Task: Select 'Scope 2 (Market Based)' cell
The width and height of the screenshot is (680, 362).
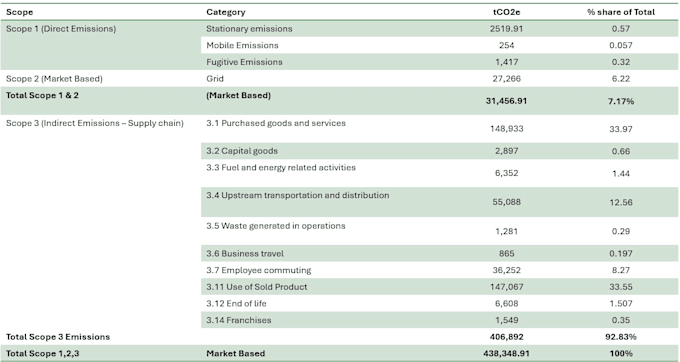Action: (x=54, y=79)
